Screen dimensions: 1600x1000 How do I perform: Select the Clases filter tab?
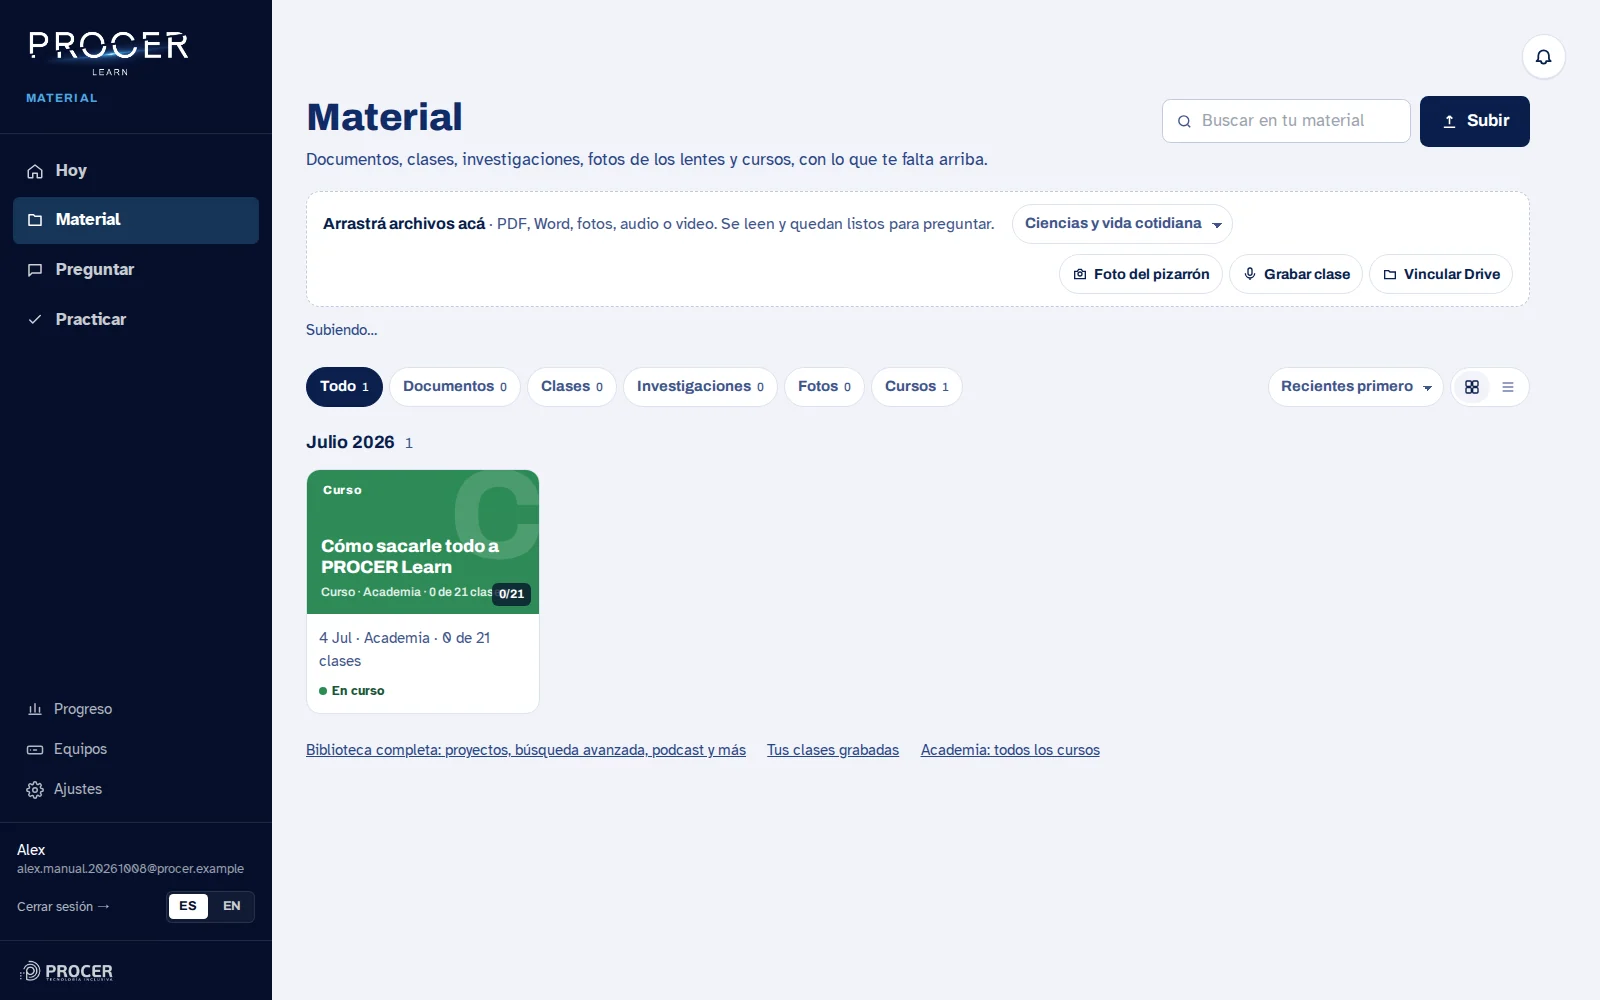(x=572, y=387)
